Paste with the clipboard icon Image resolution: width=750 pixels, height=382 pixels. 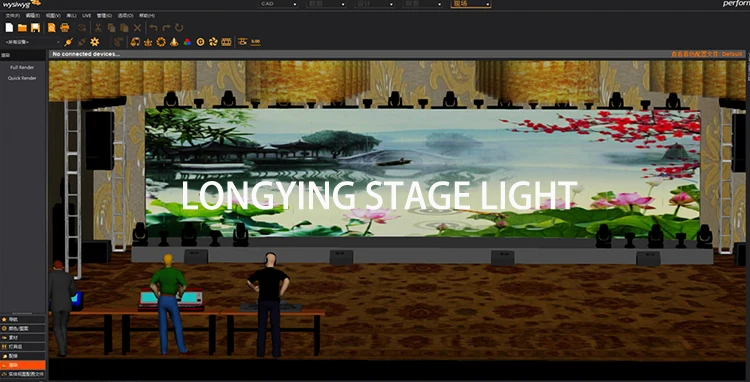point(124,28)
